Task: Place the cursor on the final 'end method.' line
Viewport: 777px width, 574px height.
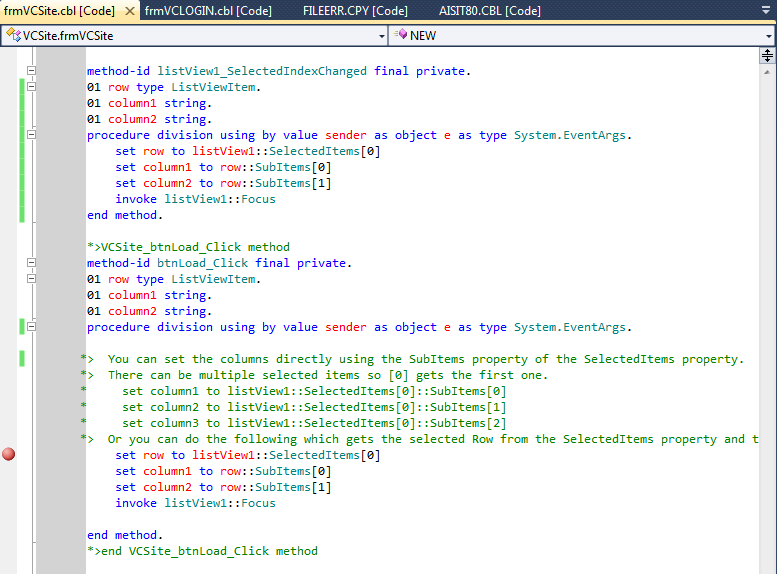Action: (124, 535)
